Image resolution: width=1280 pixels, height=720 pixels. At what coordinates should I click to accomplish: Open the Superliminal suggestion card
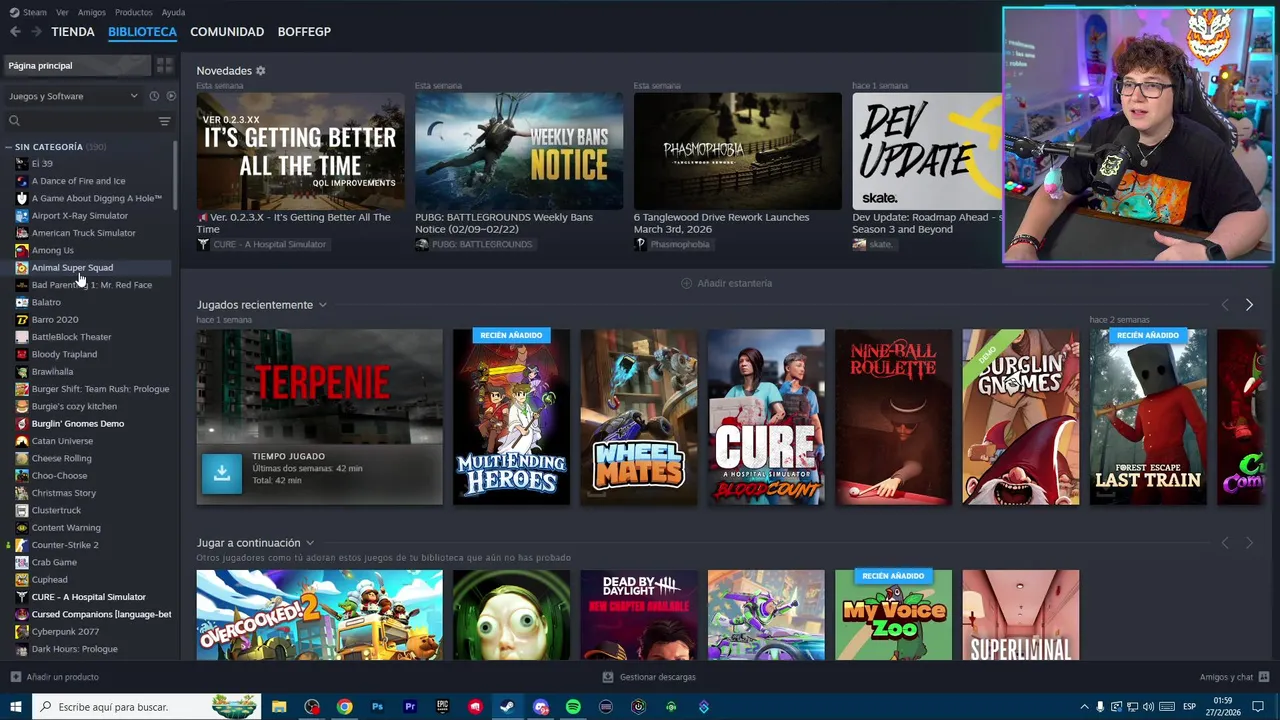coord(1021,615)
